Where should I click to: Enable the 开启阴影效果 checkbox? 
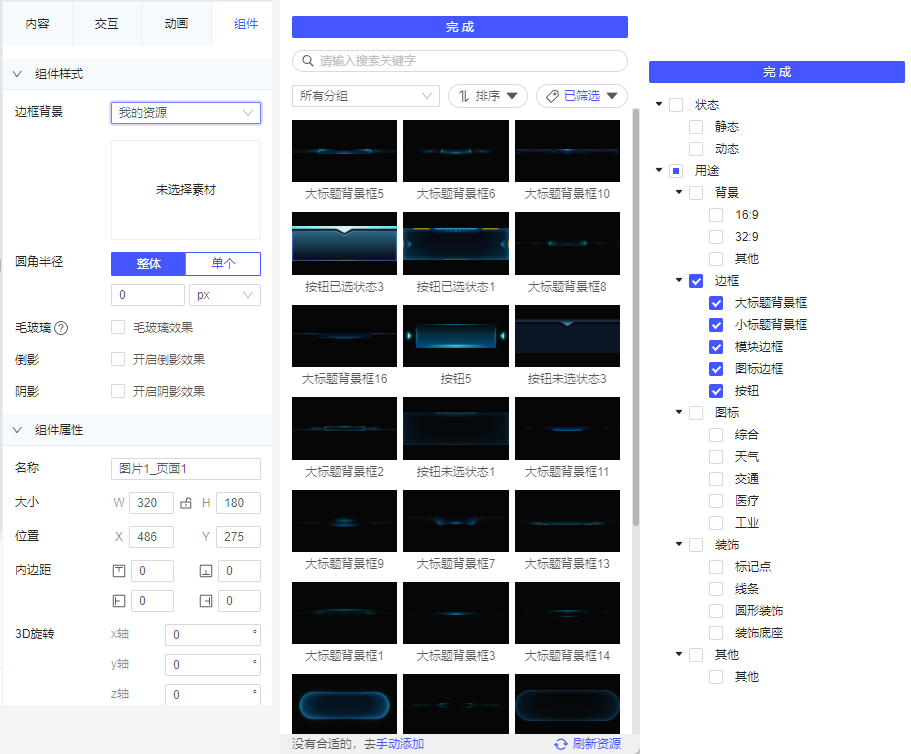(x=118, y=391)
